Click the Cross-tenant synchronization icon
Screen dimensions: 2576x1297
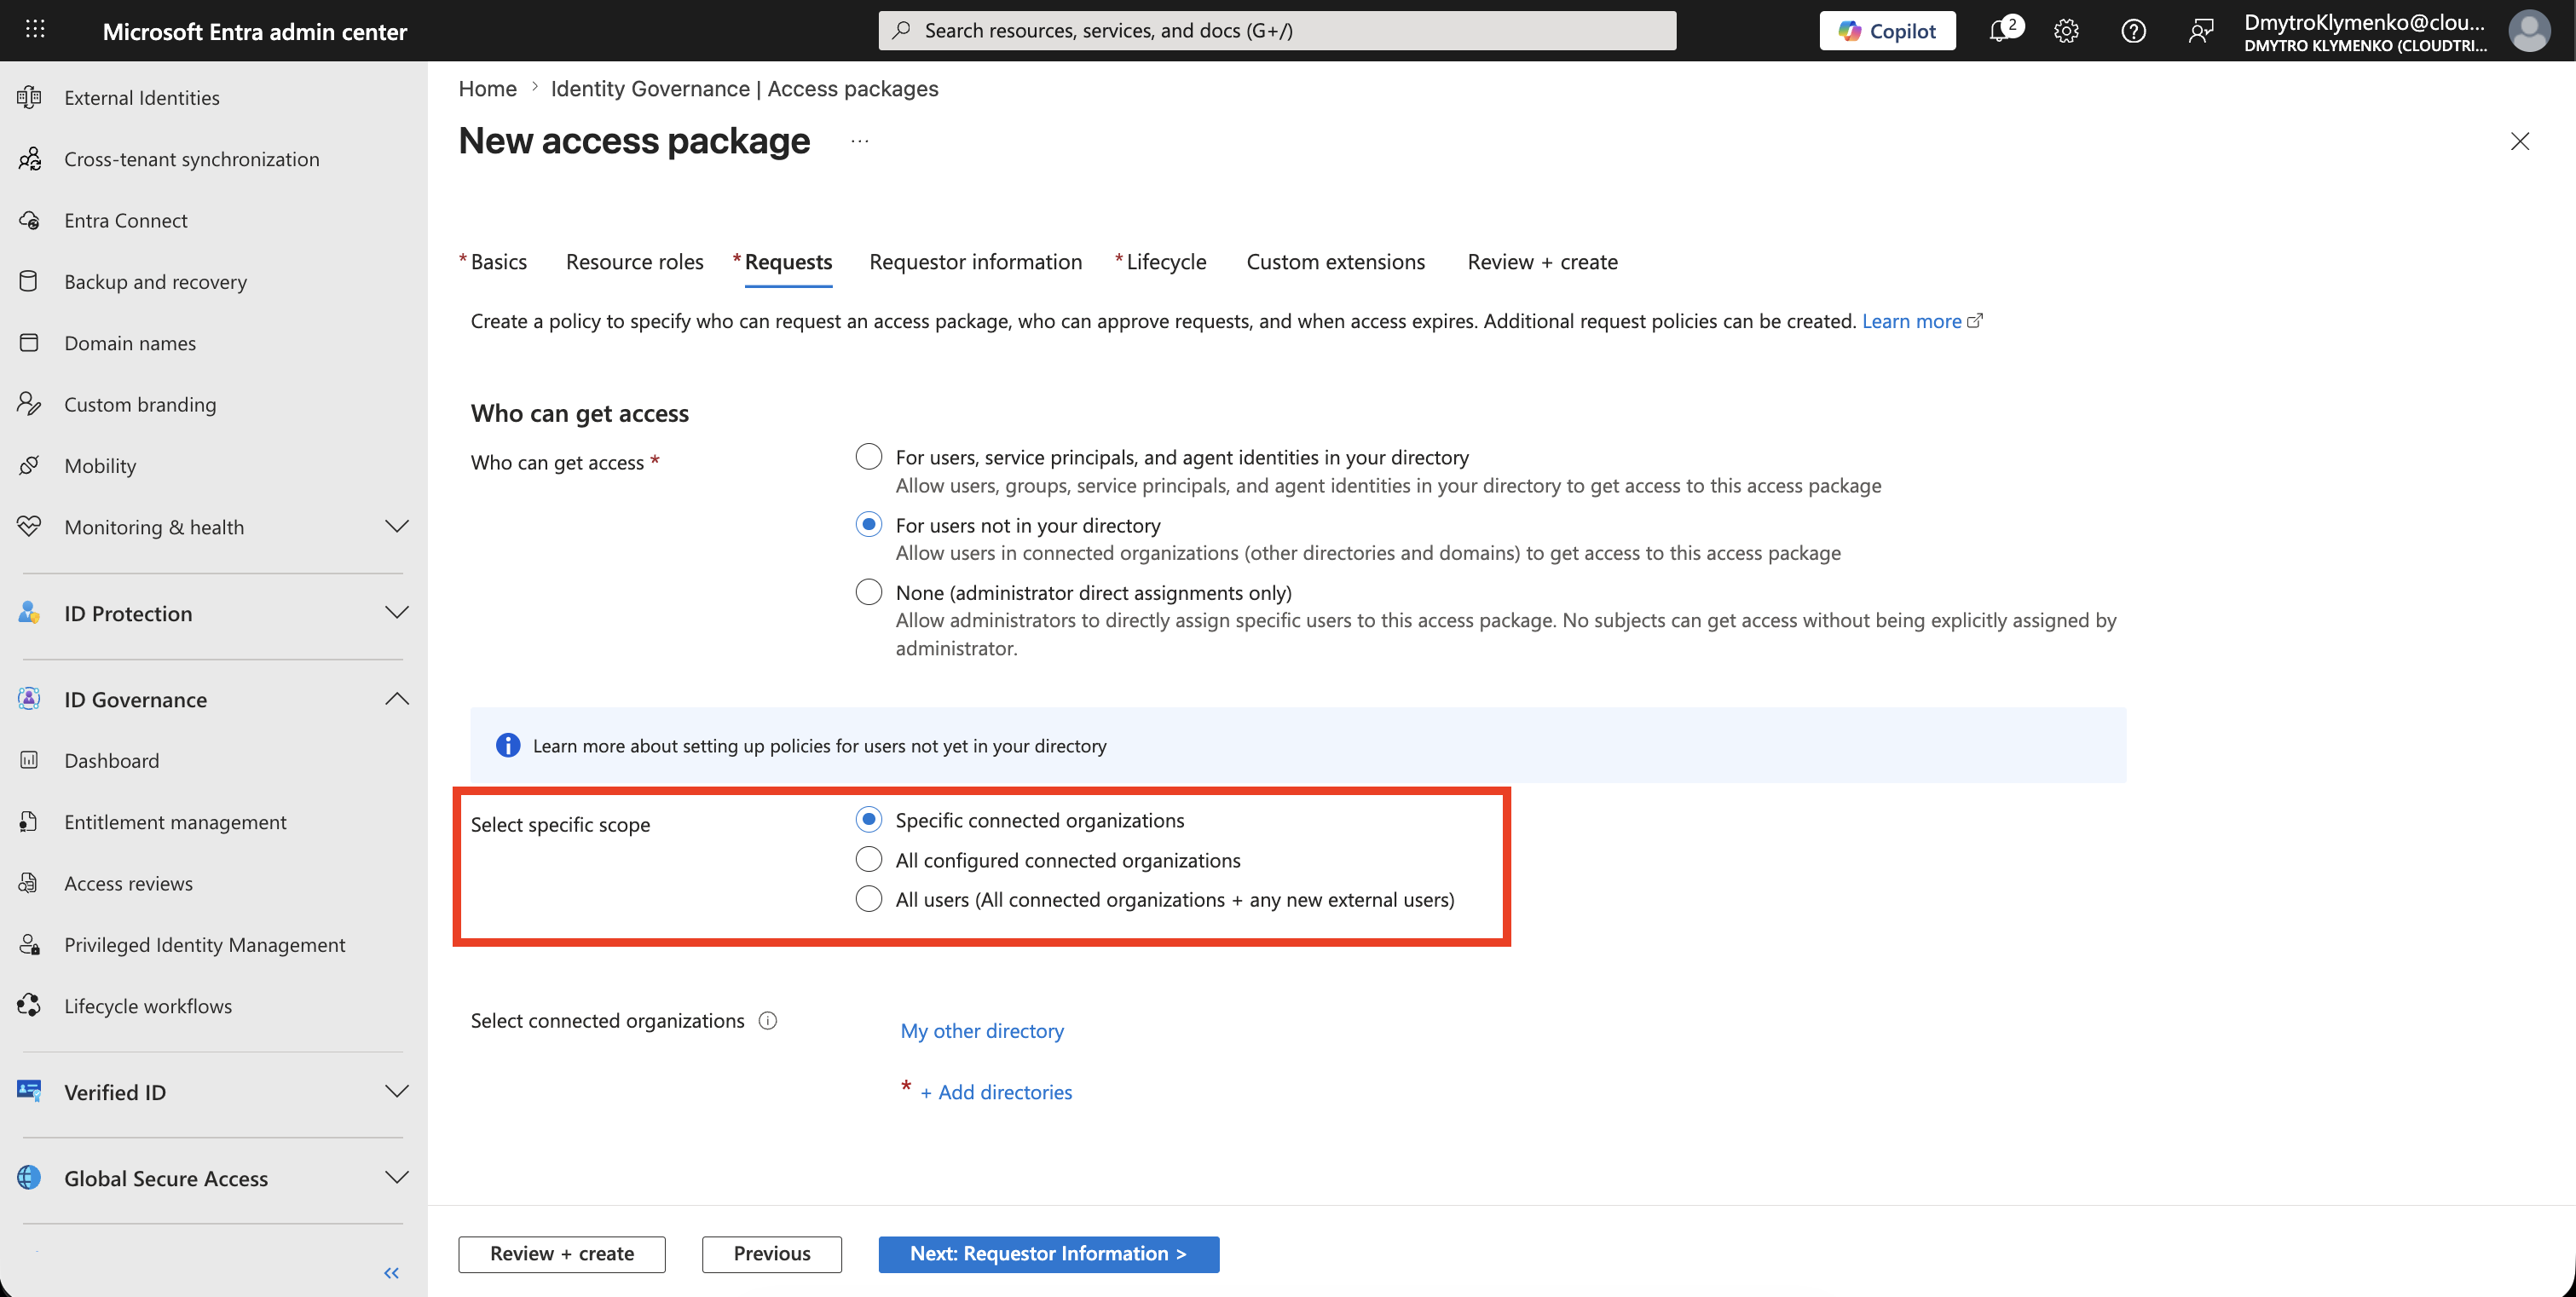coord(29,159)
